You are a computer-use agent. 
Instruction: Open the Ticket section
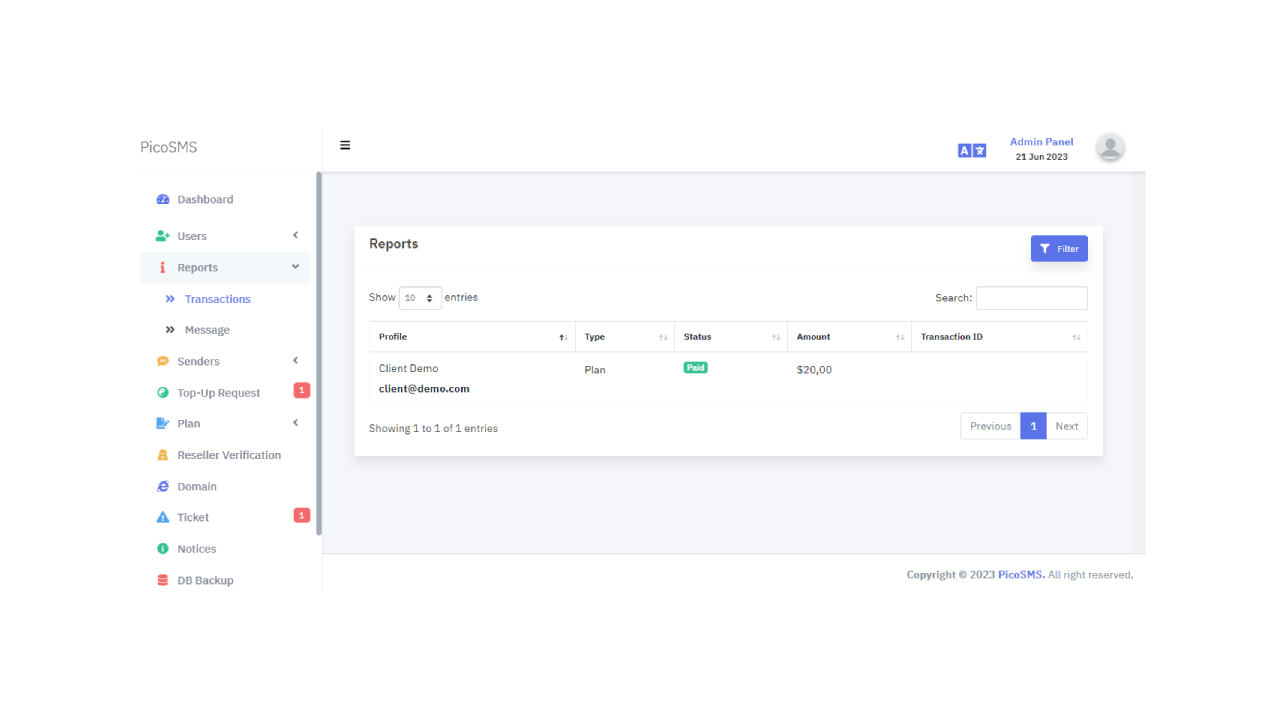193,517
